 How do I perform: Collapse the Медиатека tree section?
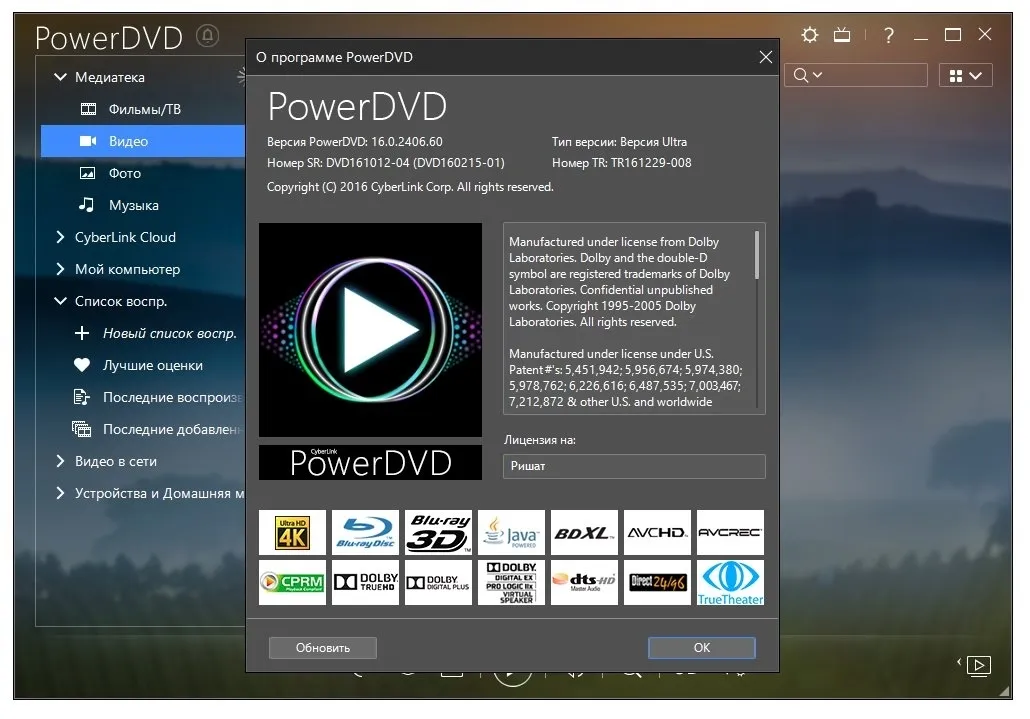60,77
